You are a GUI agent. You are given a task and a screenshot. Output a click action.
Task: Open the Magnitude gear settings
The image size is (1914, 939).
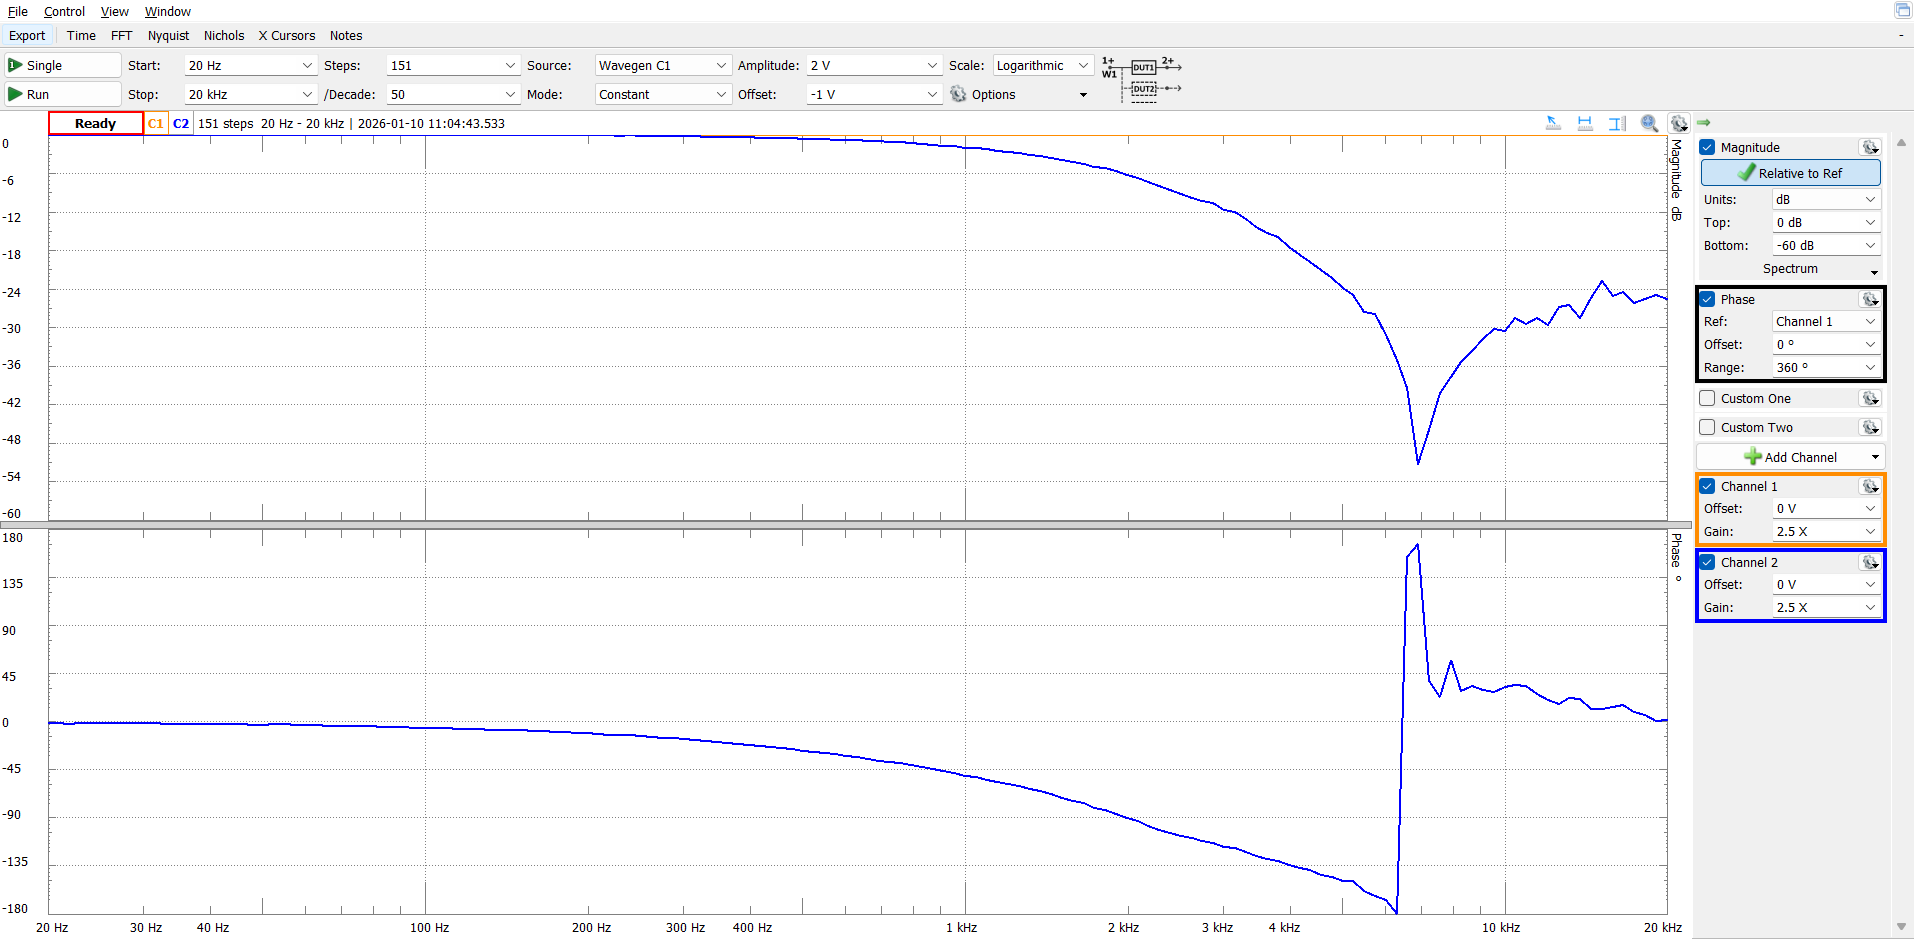[x=1869, y=147]
